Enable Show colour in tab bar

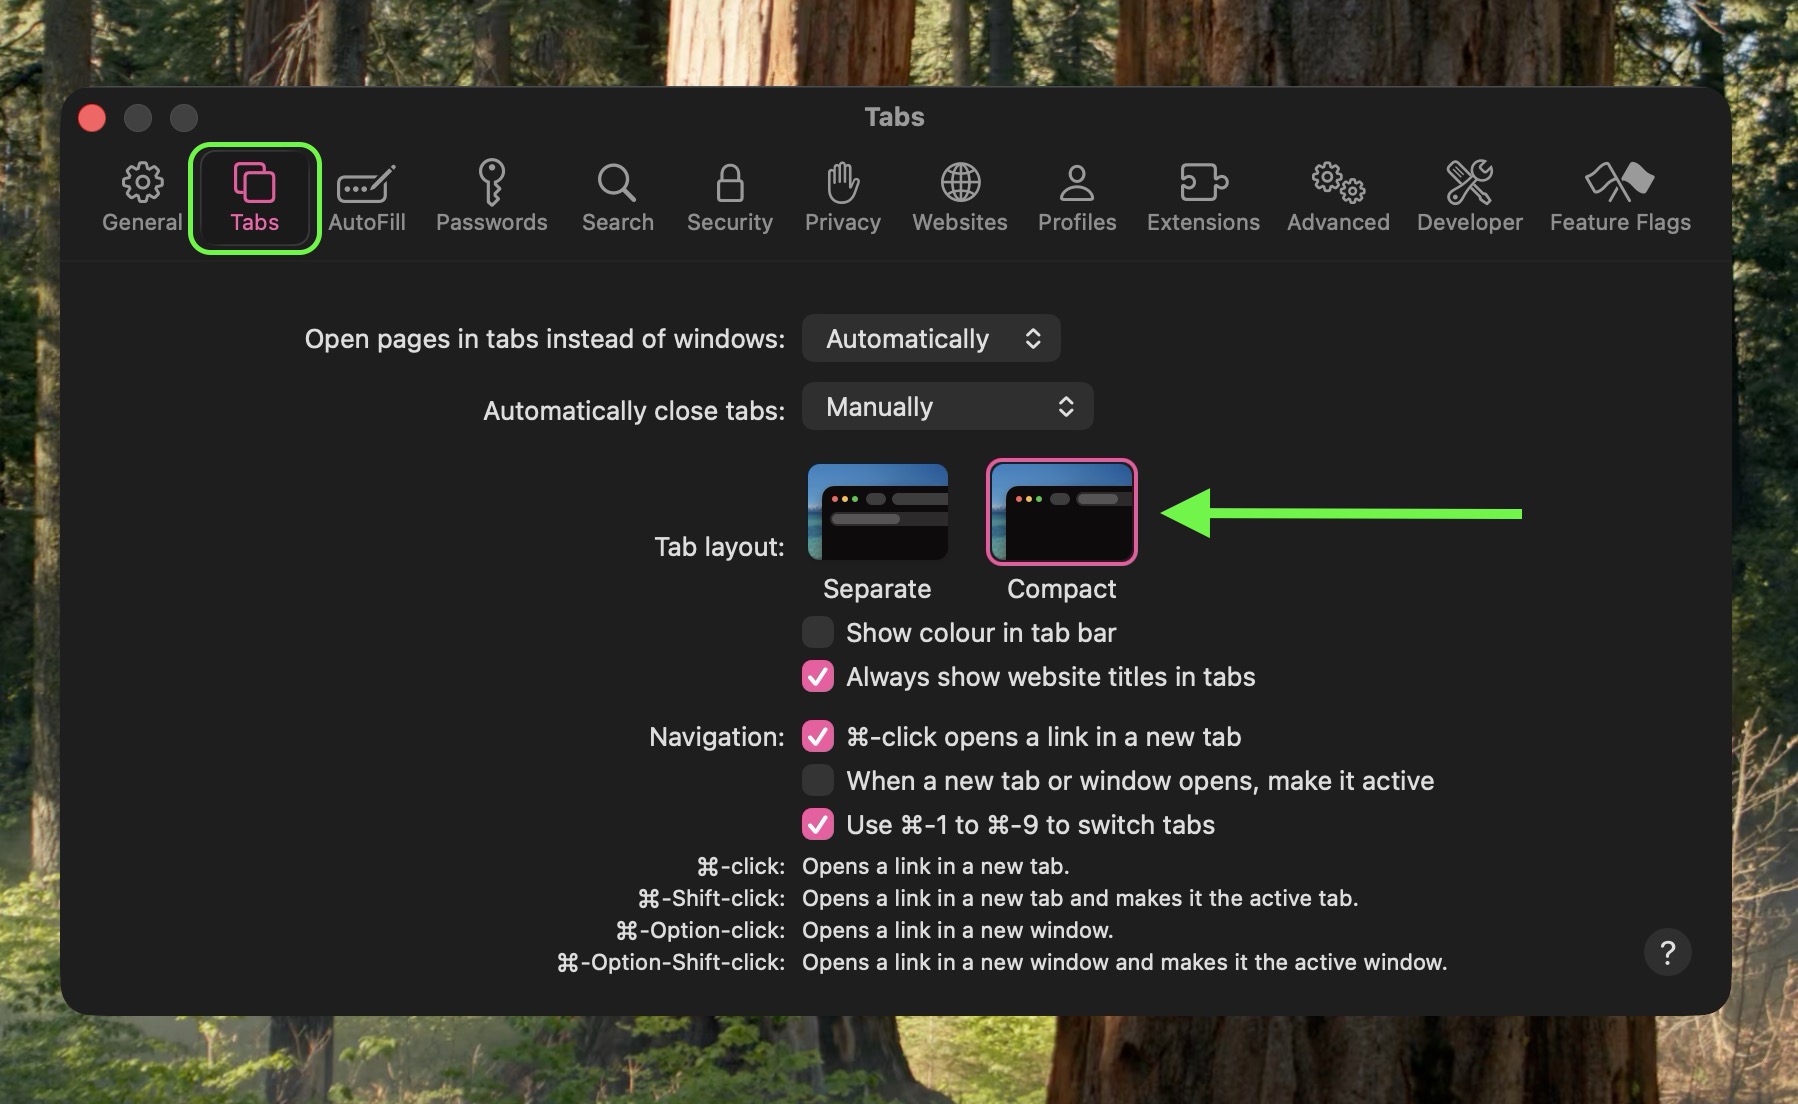(818, 633)
